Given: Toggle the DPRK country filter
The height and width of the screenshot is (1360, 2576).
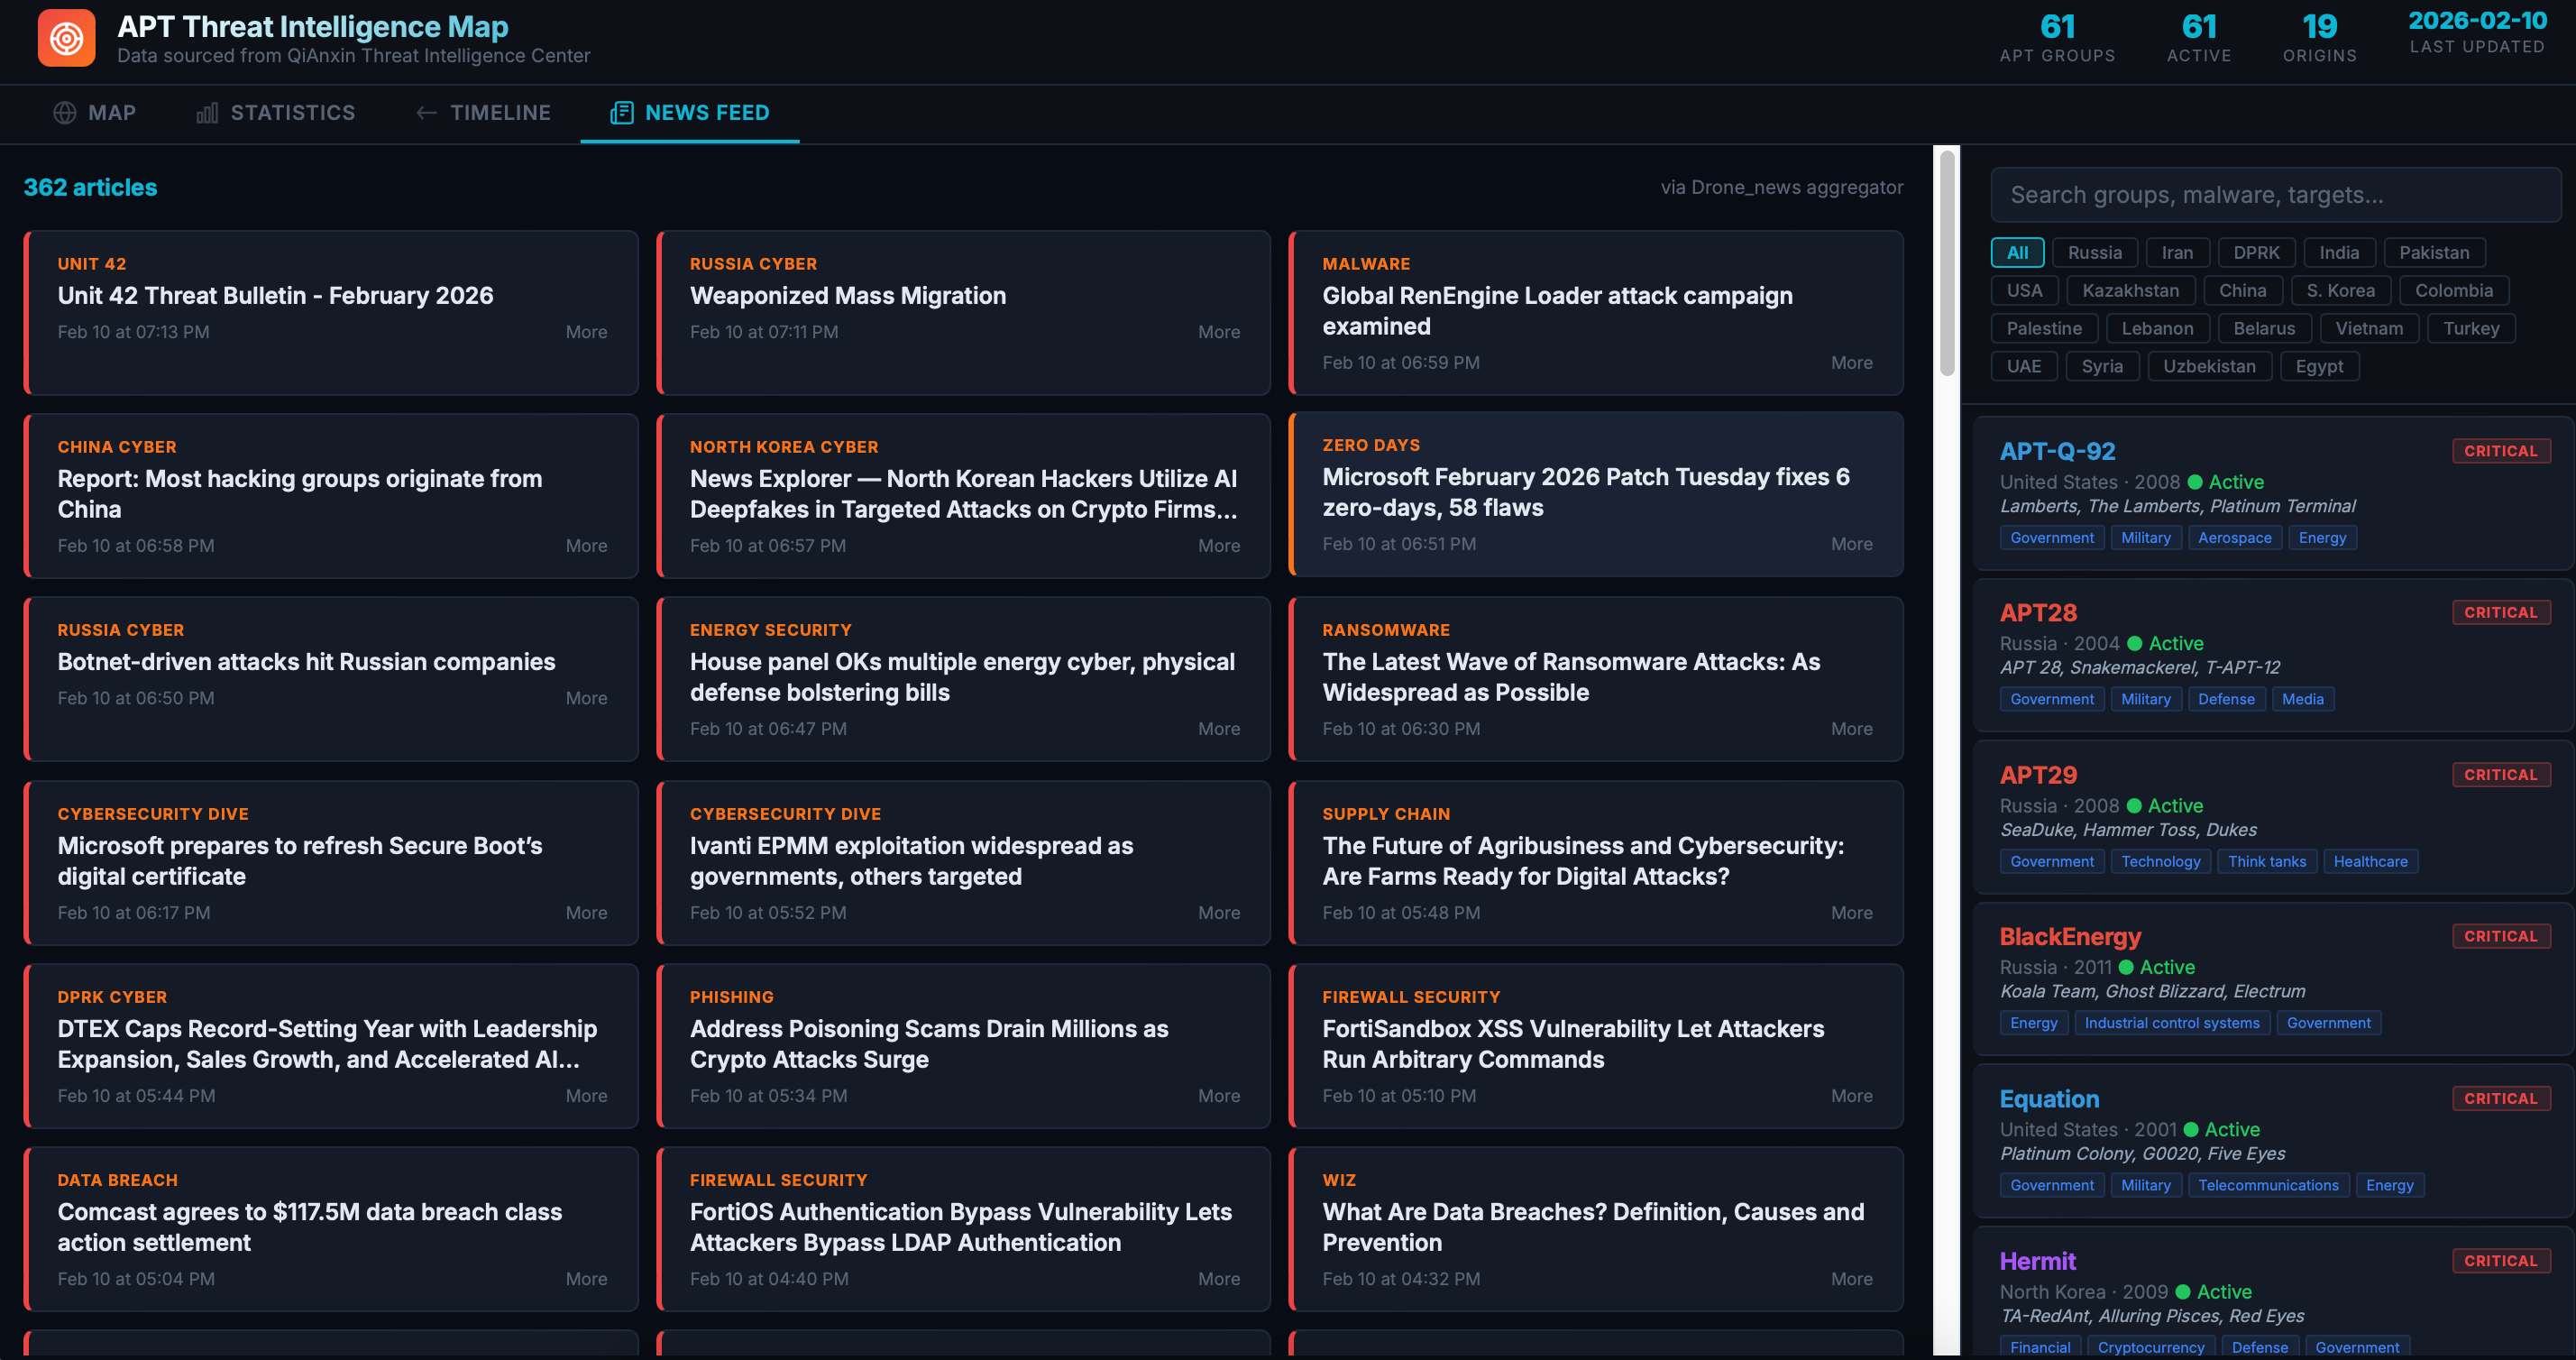Looking at the screenshot, I should [2256, 253].
